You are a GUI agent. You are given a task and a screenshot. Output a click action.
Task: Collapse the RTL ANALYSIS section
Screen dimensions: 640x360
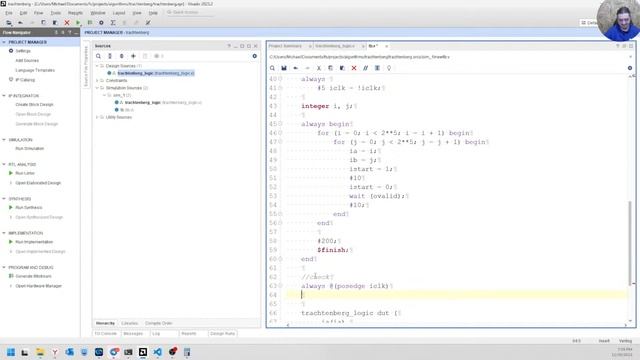4,164
